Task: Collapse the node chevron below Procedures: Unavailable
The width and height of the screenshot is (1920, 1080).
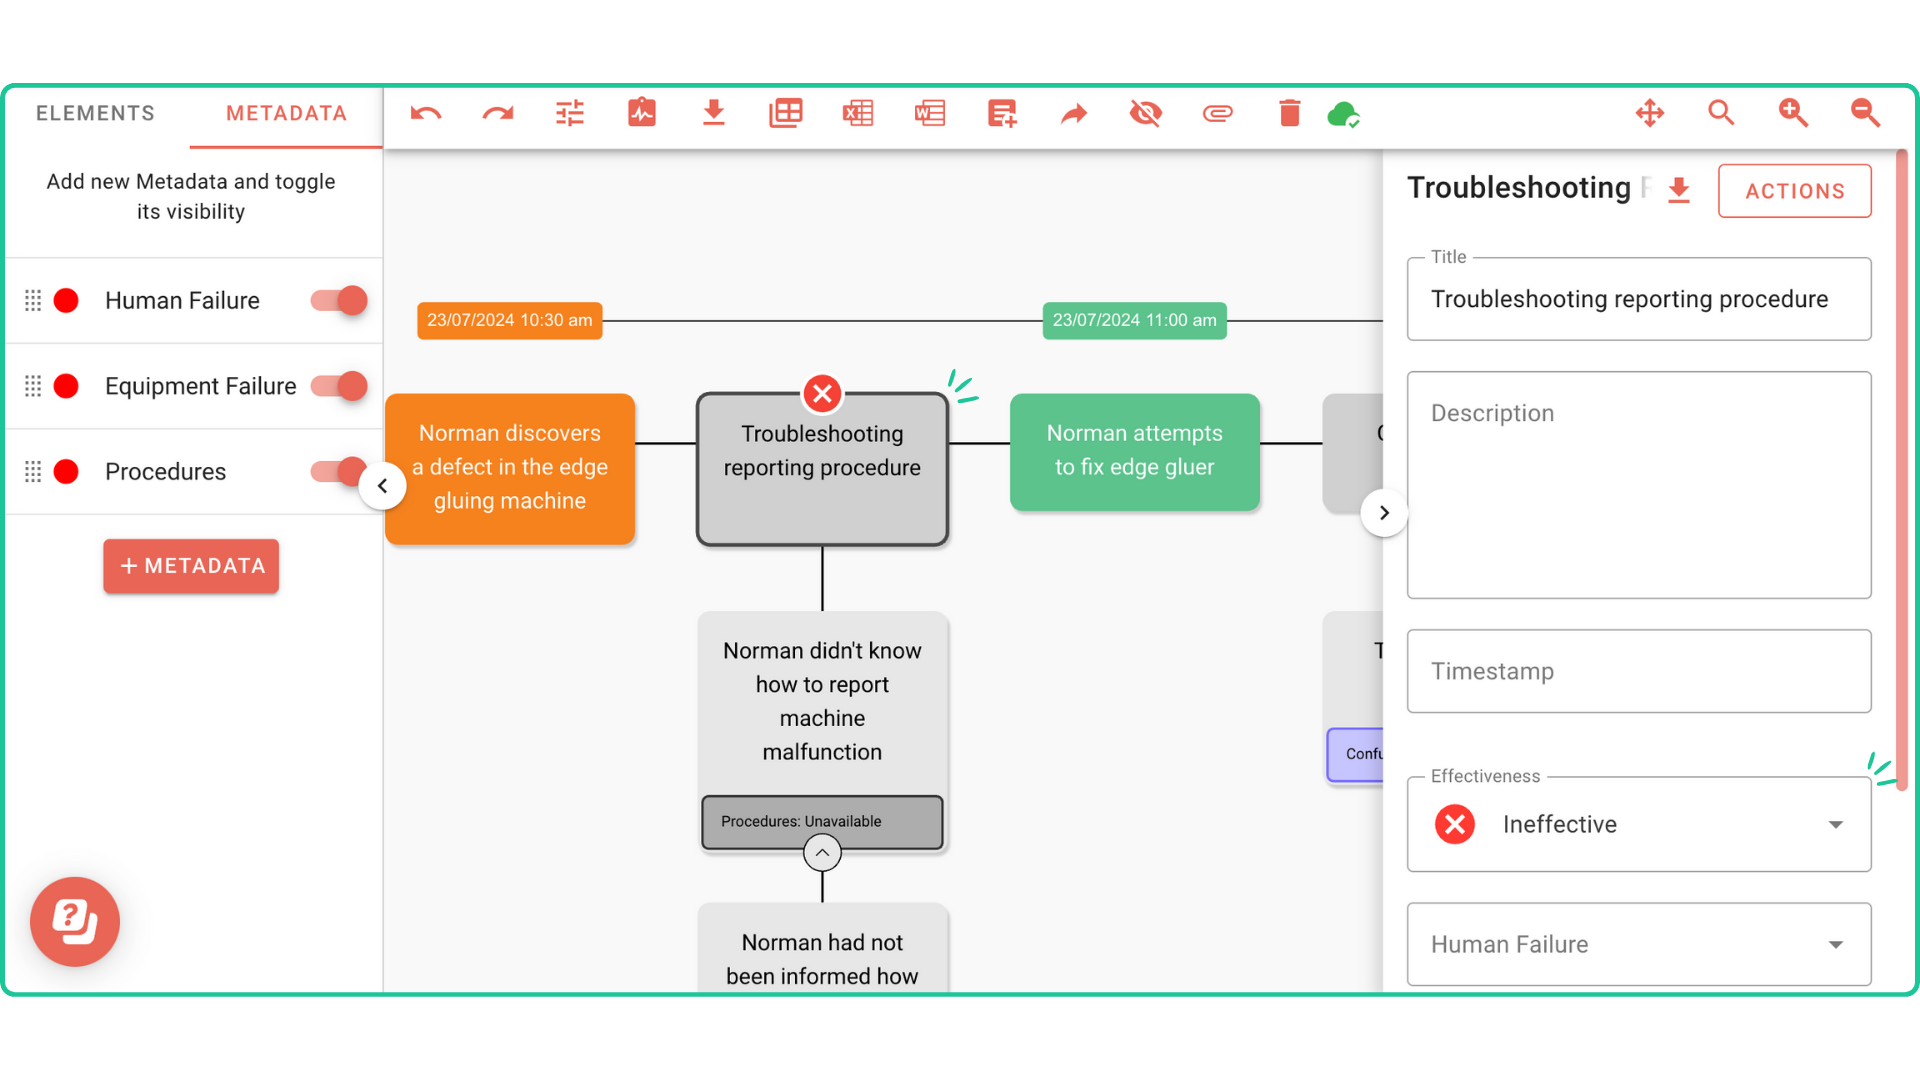Action: pyautogui.click(x=822, y=853)
